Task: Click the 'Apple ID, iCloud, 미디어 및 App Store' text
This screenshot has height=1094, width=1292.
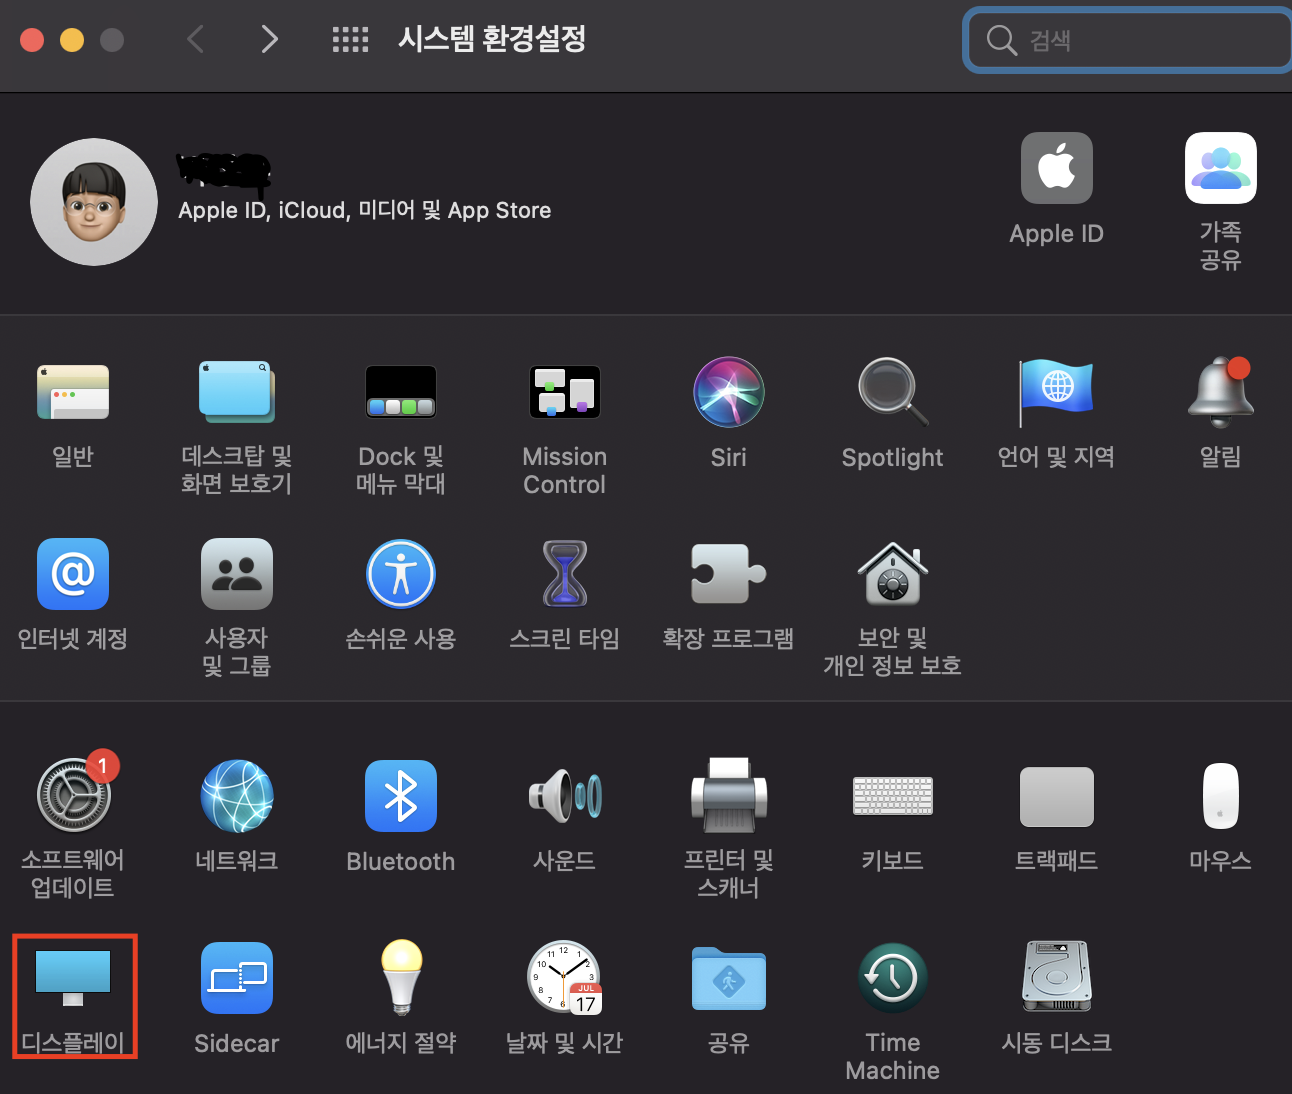Action: (x=365, y=210)
